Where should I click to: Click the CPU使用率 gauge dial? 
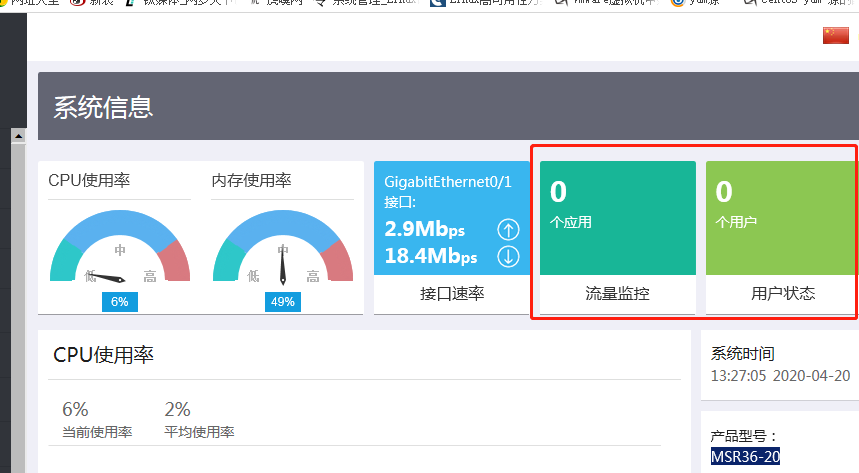pos(120,247)
